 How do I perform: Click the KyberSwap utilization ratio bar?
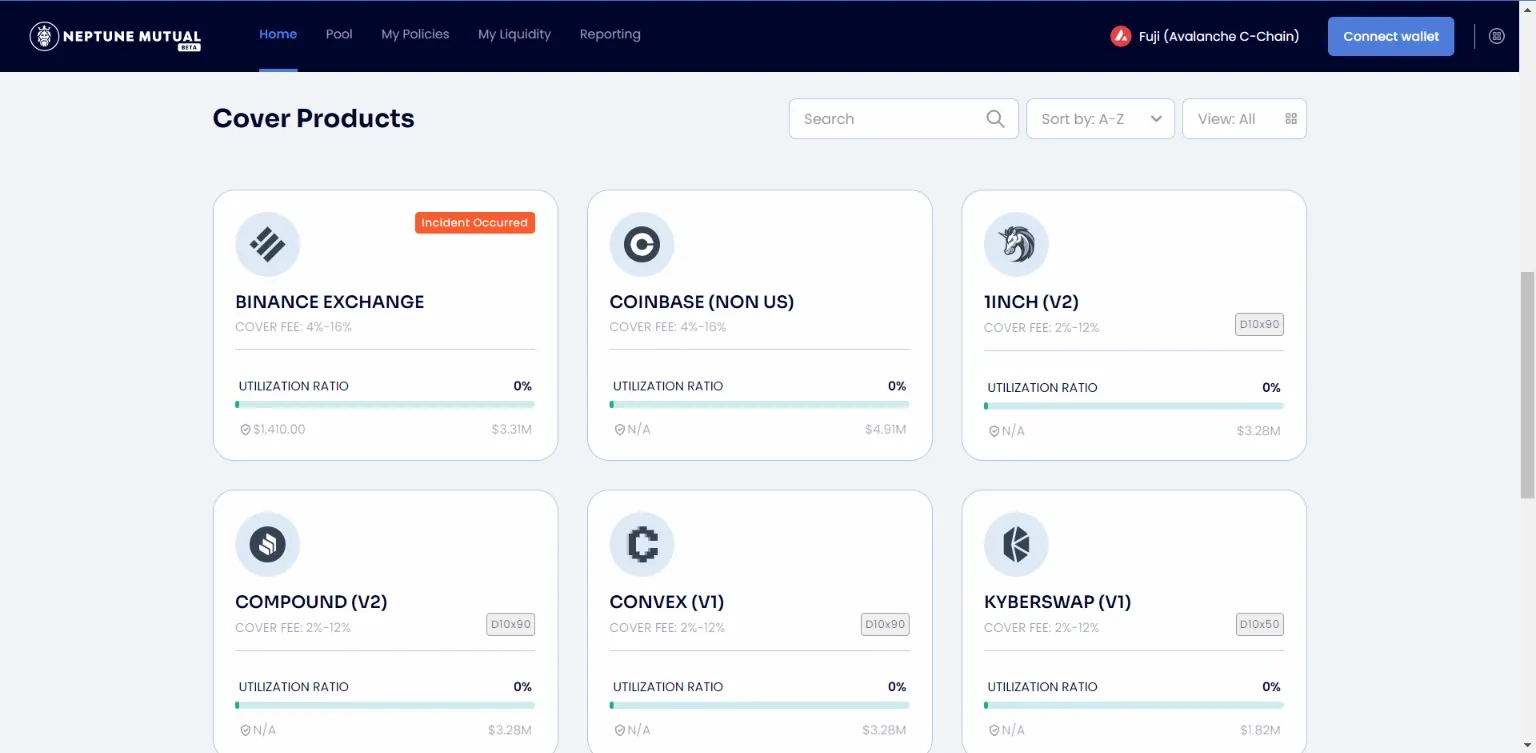pyautogui.click(x=1134, y=705)
